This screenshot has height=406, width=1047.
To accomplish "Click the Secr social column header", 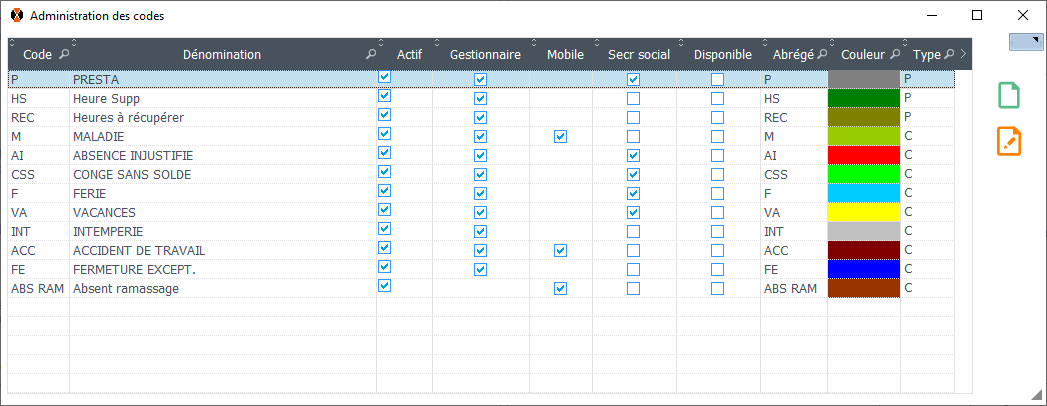I will [x=639, y=55].
